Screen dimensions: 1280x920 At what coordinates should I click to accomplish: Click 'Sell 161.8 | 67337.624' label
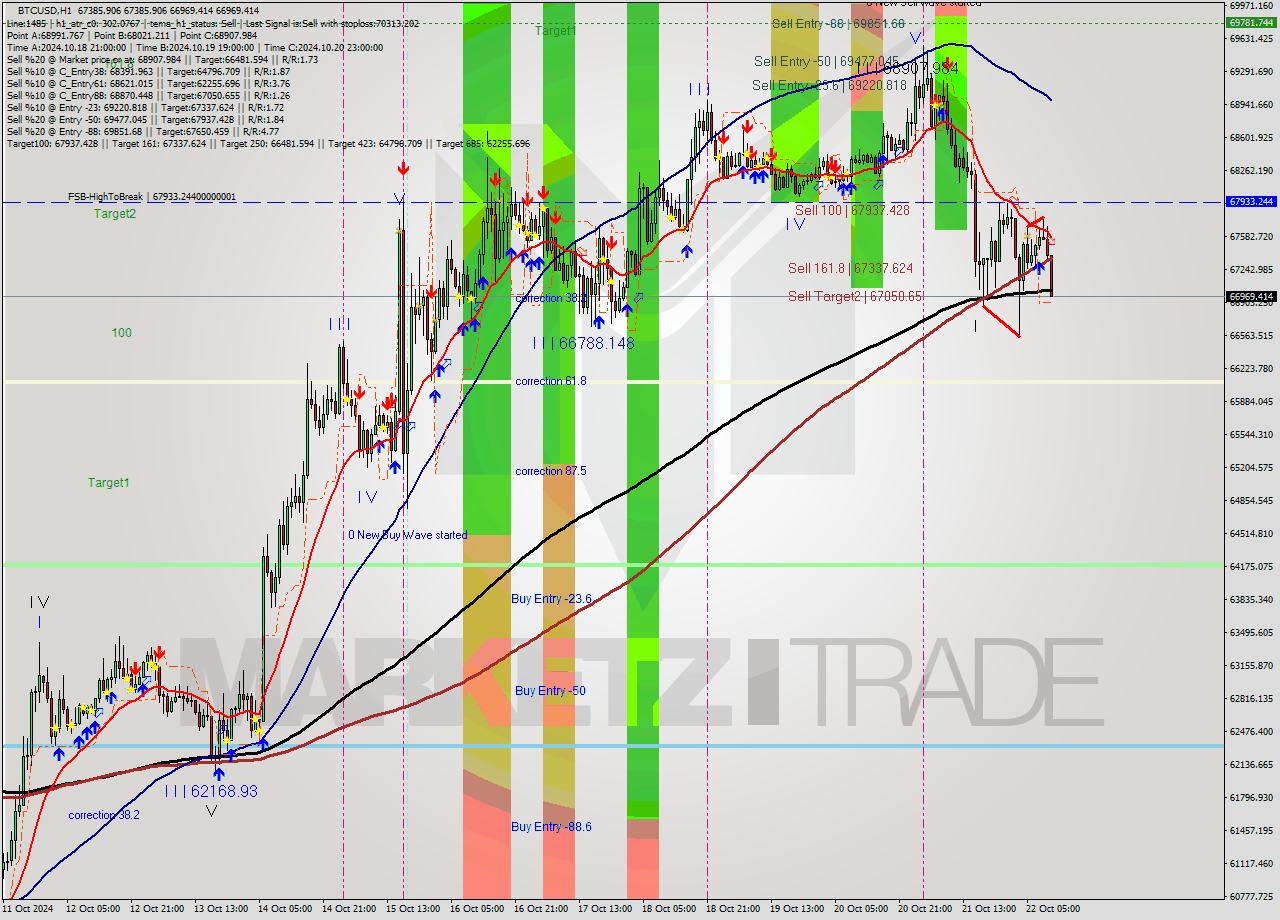pyautogui.click(x=850, y=268)
